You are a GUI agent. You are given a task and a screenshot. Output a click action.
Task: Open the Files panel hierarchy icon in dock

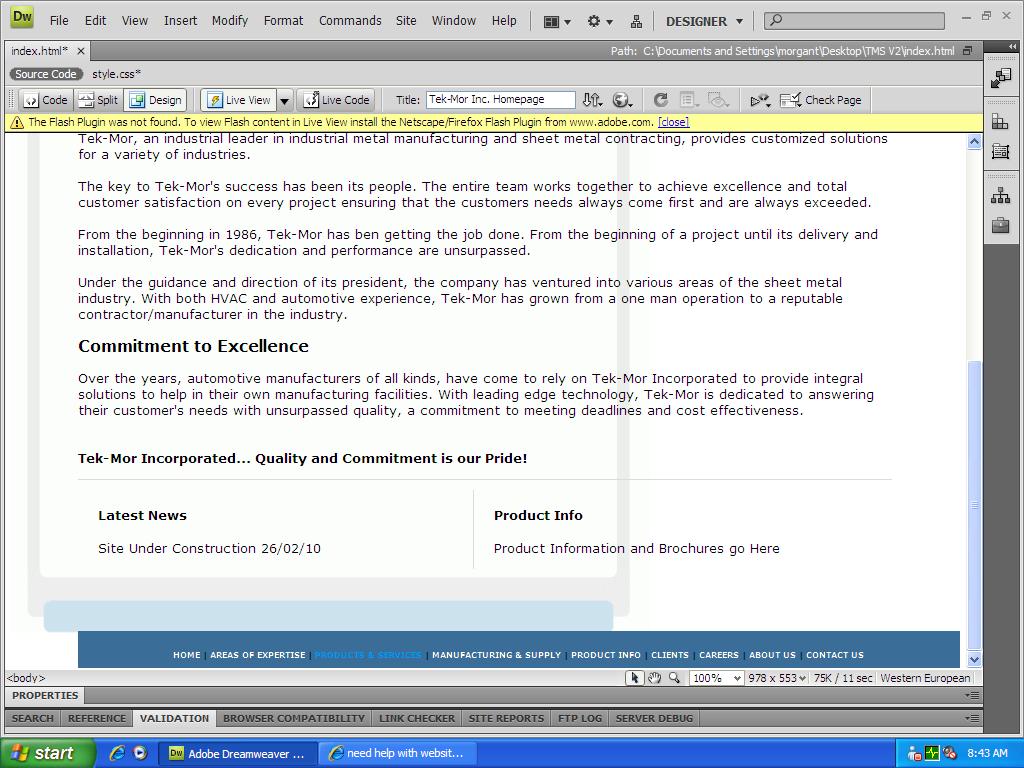[1000, 195]
